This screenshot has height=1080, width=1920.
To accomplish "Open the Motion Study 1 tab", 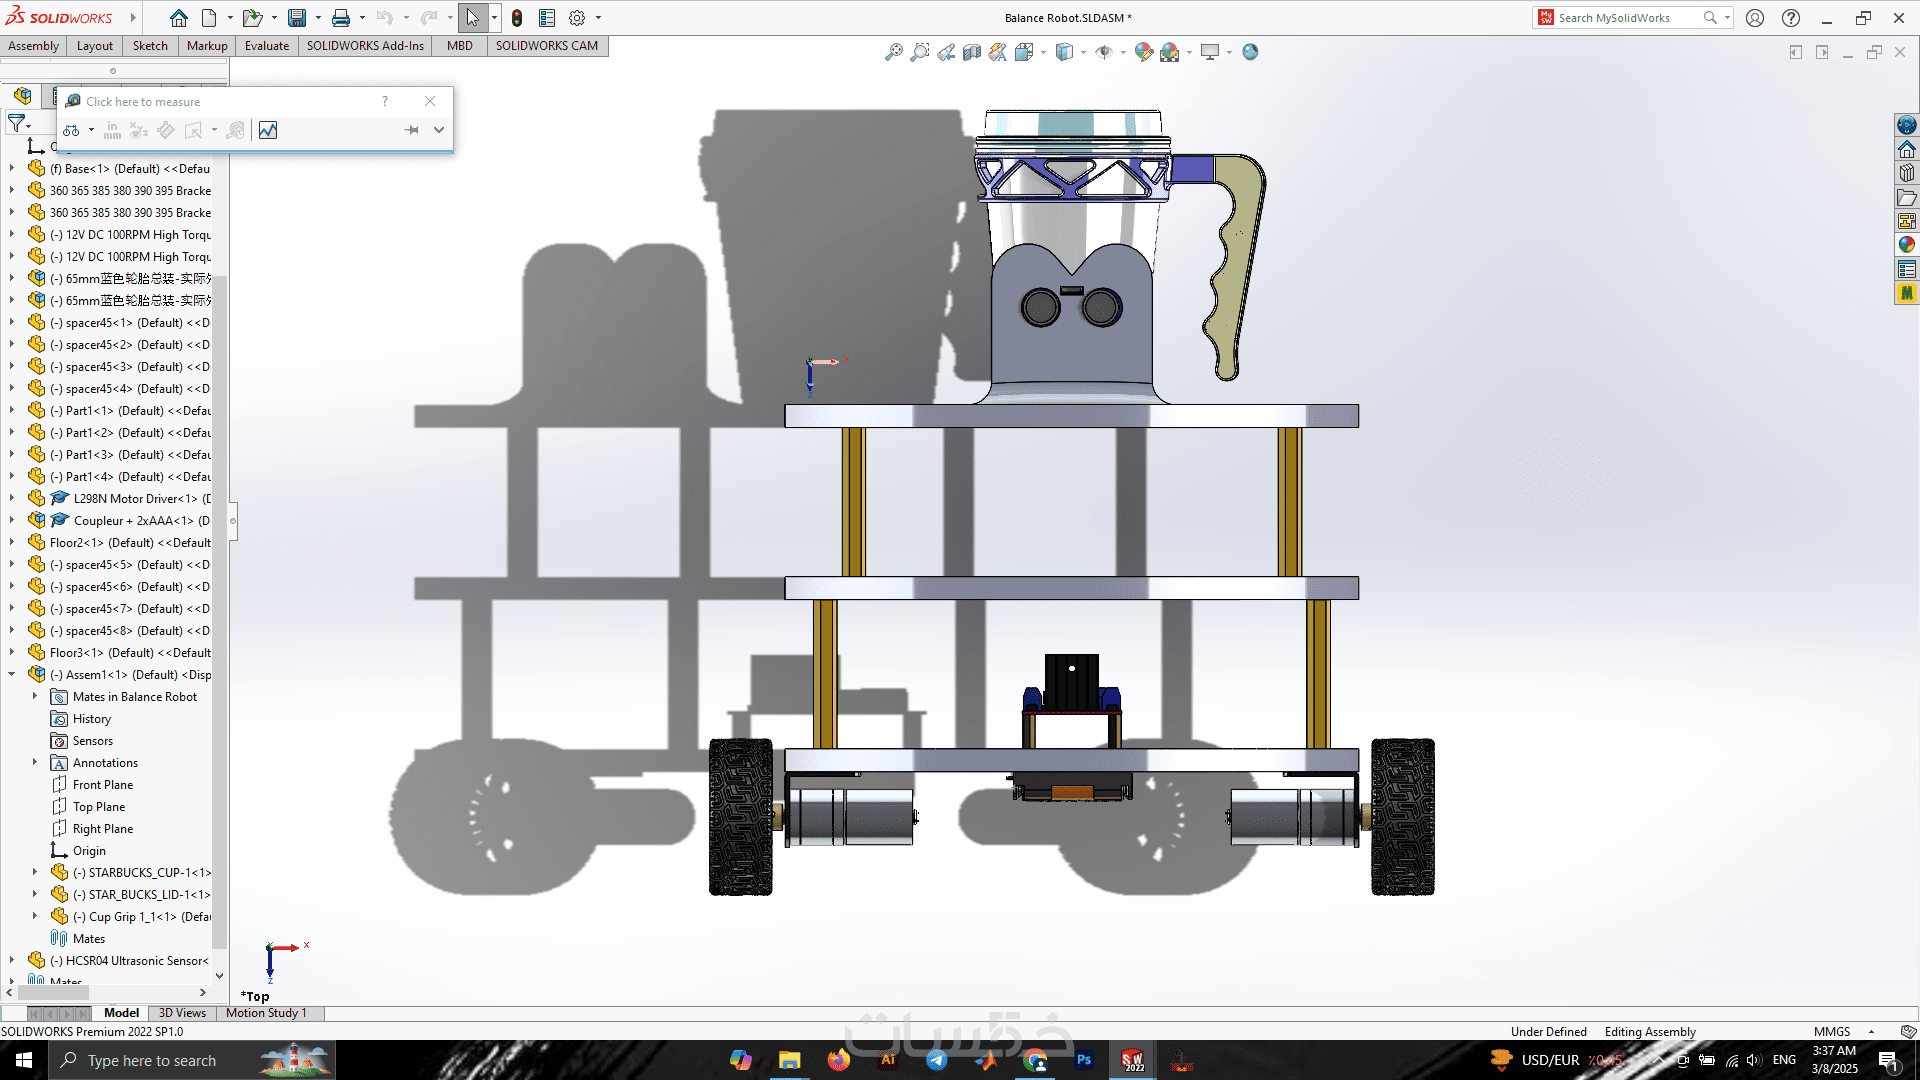I will [x=266, y=1013].
